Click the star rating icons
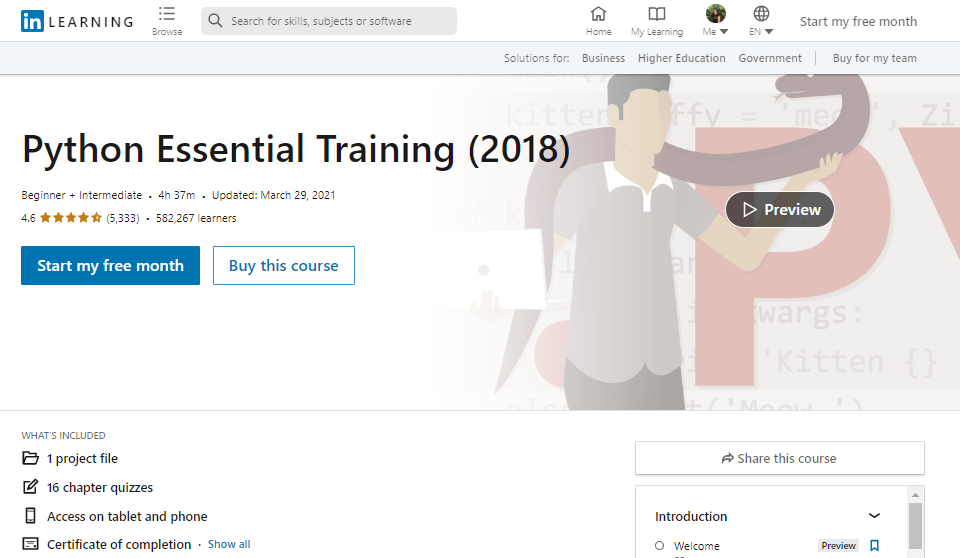Viewport: 960px width, 558px height. pyautogui.click(x=71, y=217)
